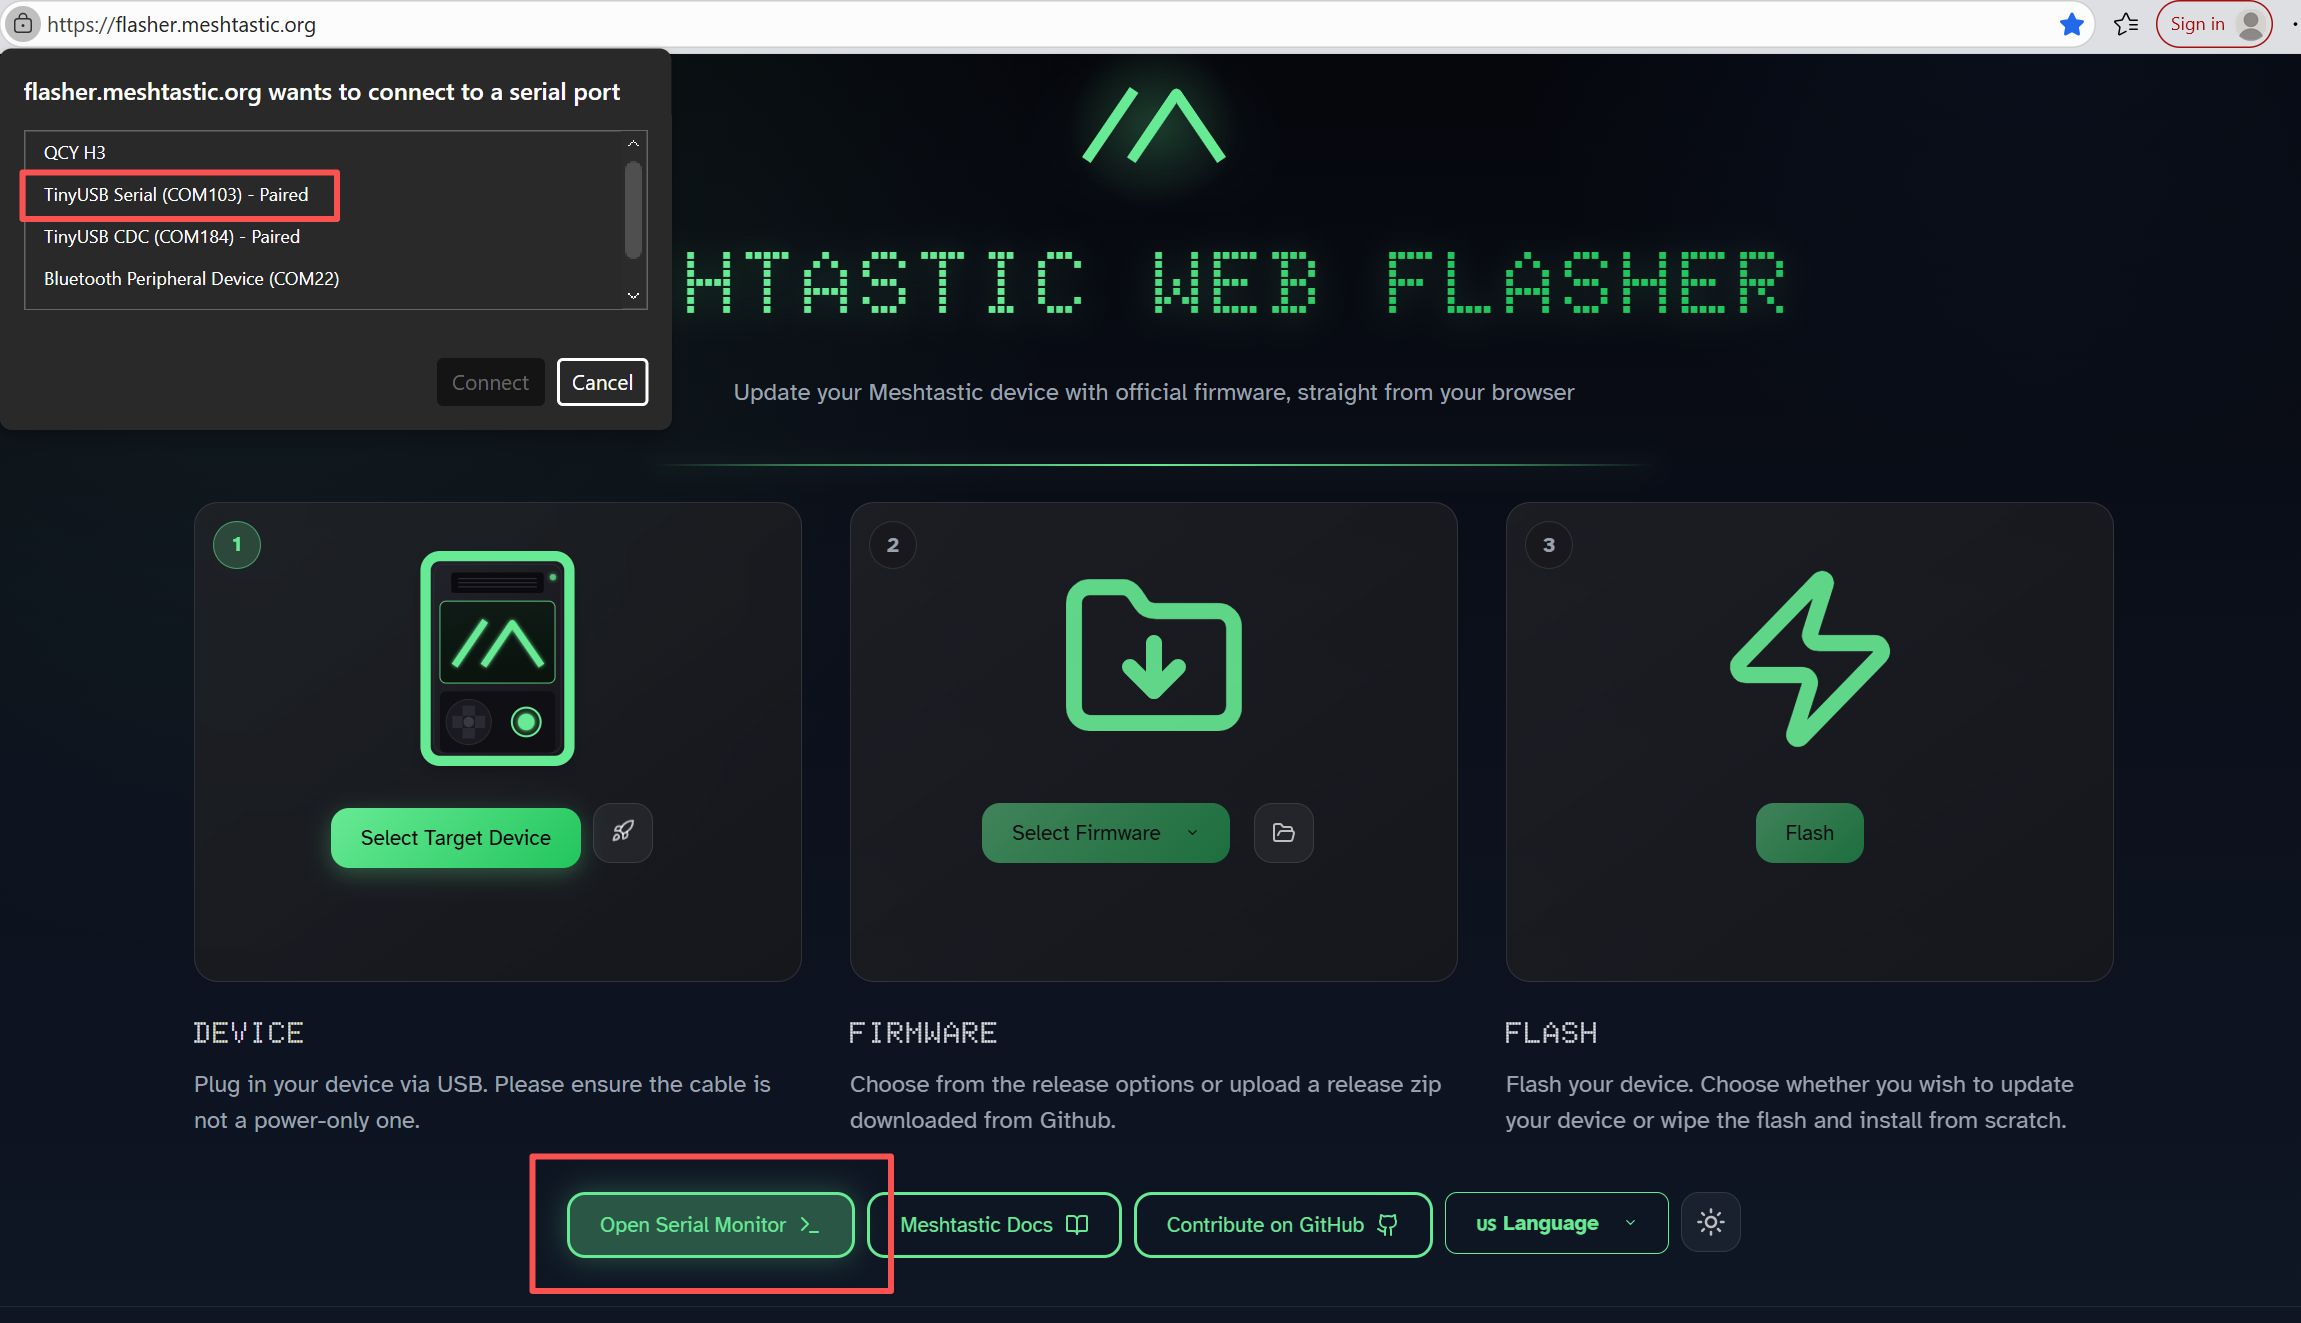Click the folder download firmware icon

[x=1153, y=656]
